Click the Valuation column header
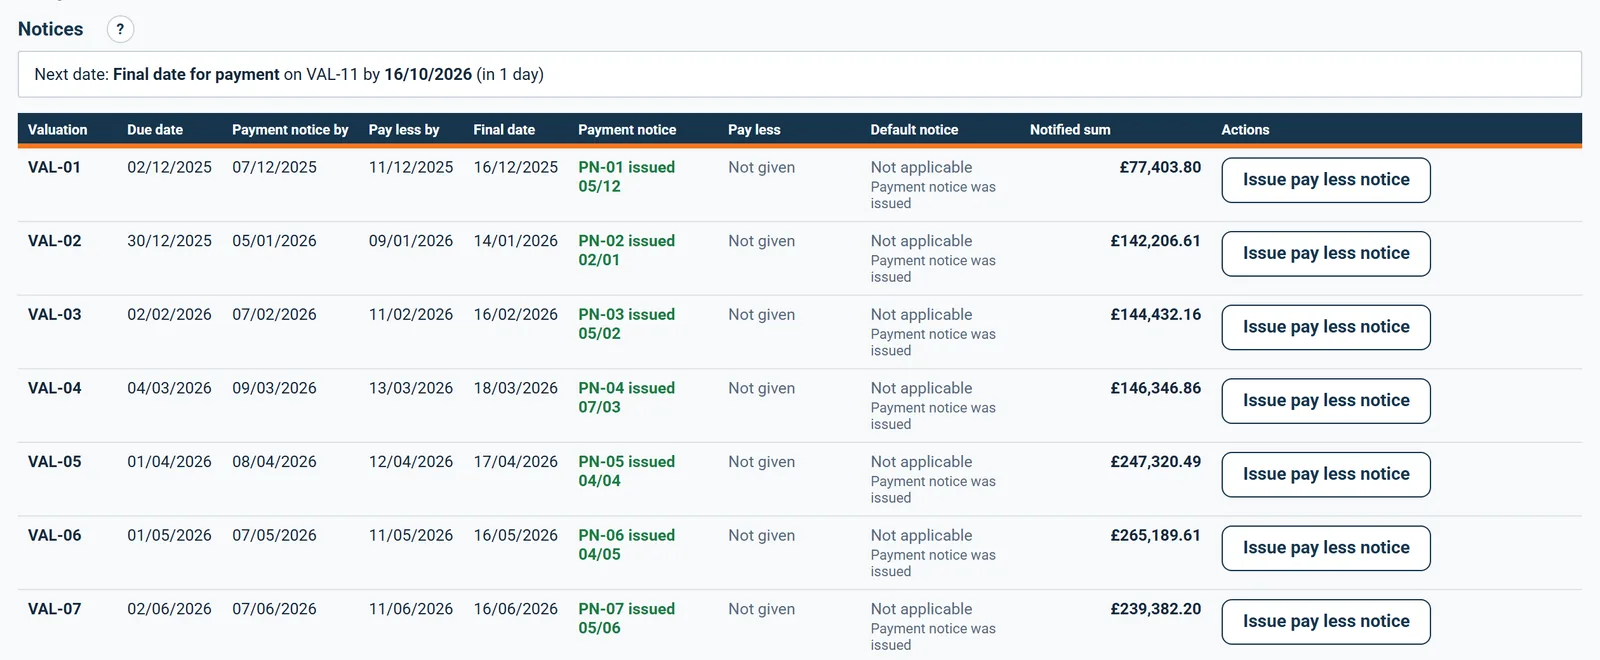 [x=58, y=130]
